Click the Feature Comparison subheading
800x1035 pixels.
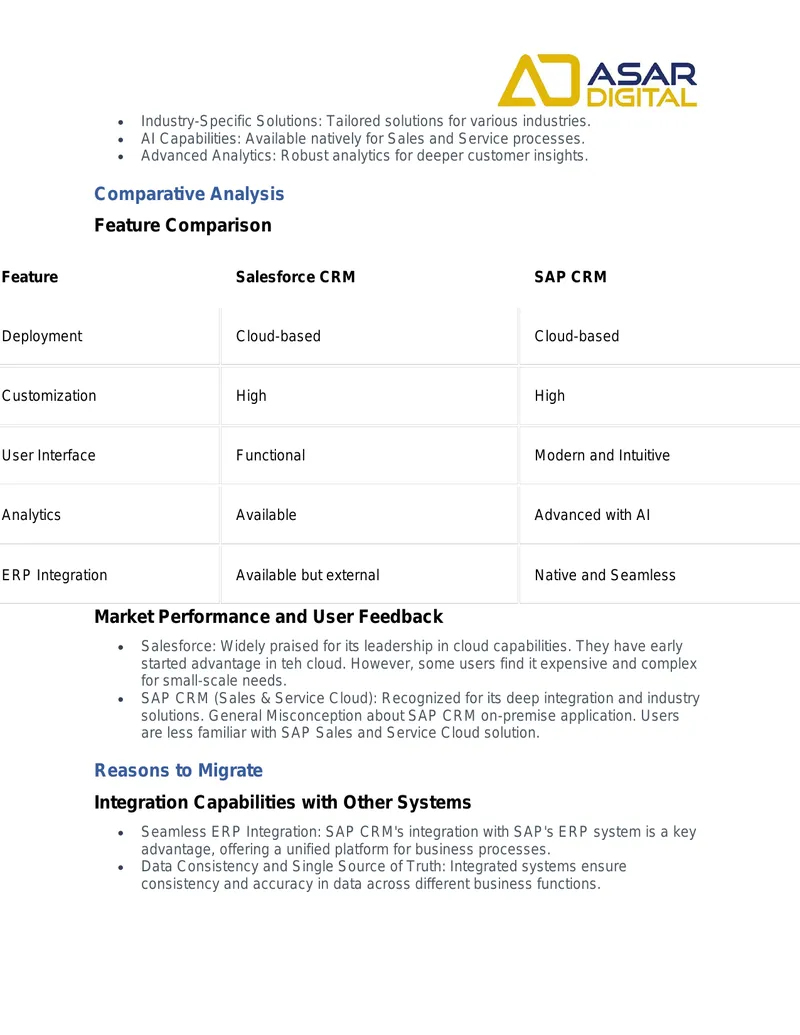183,225
